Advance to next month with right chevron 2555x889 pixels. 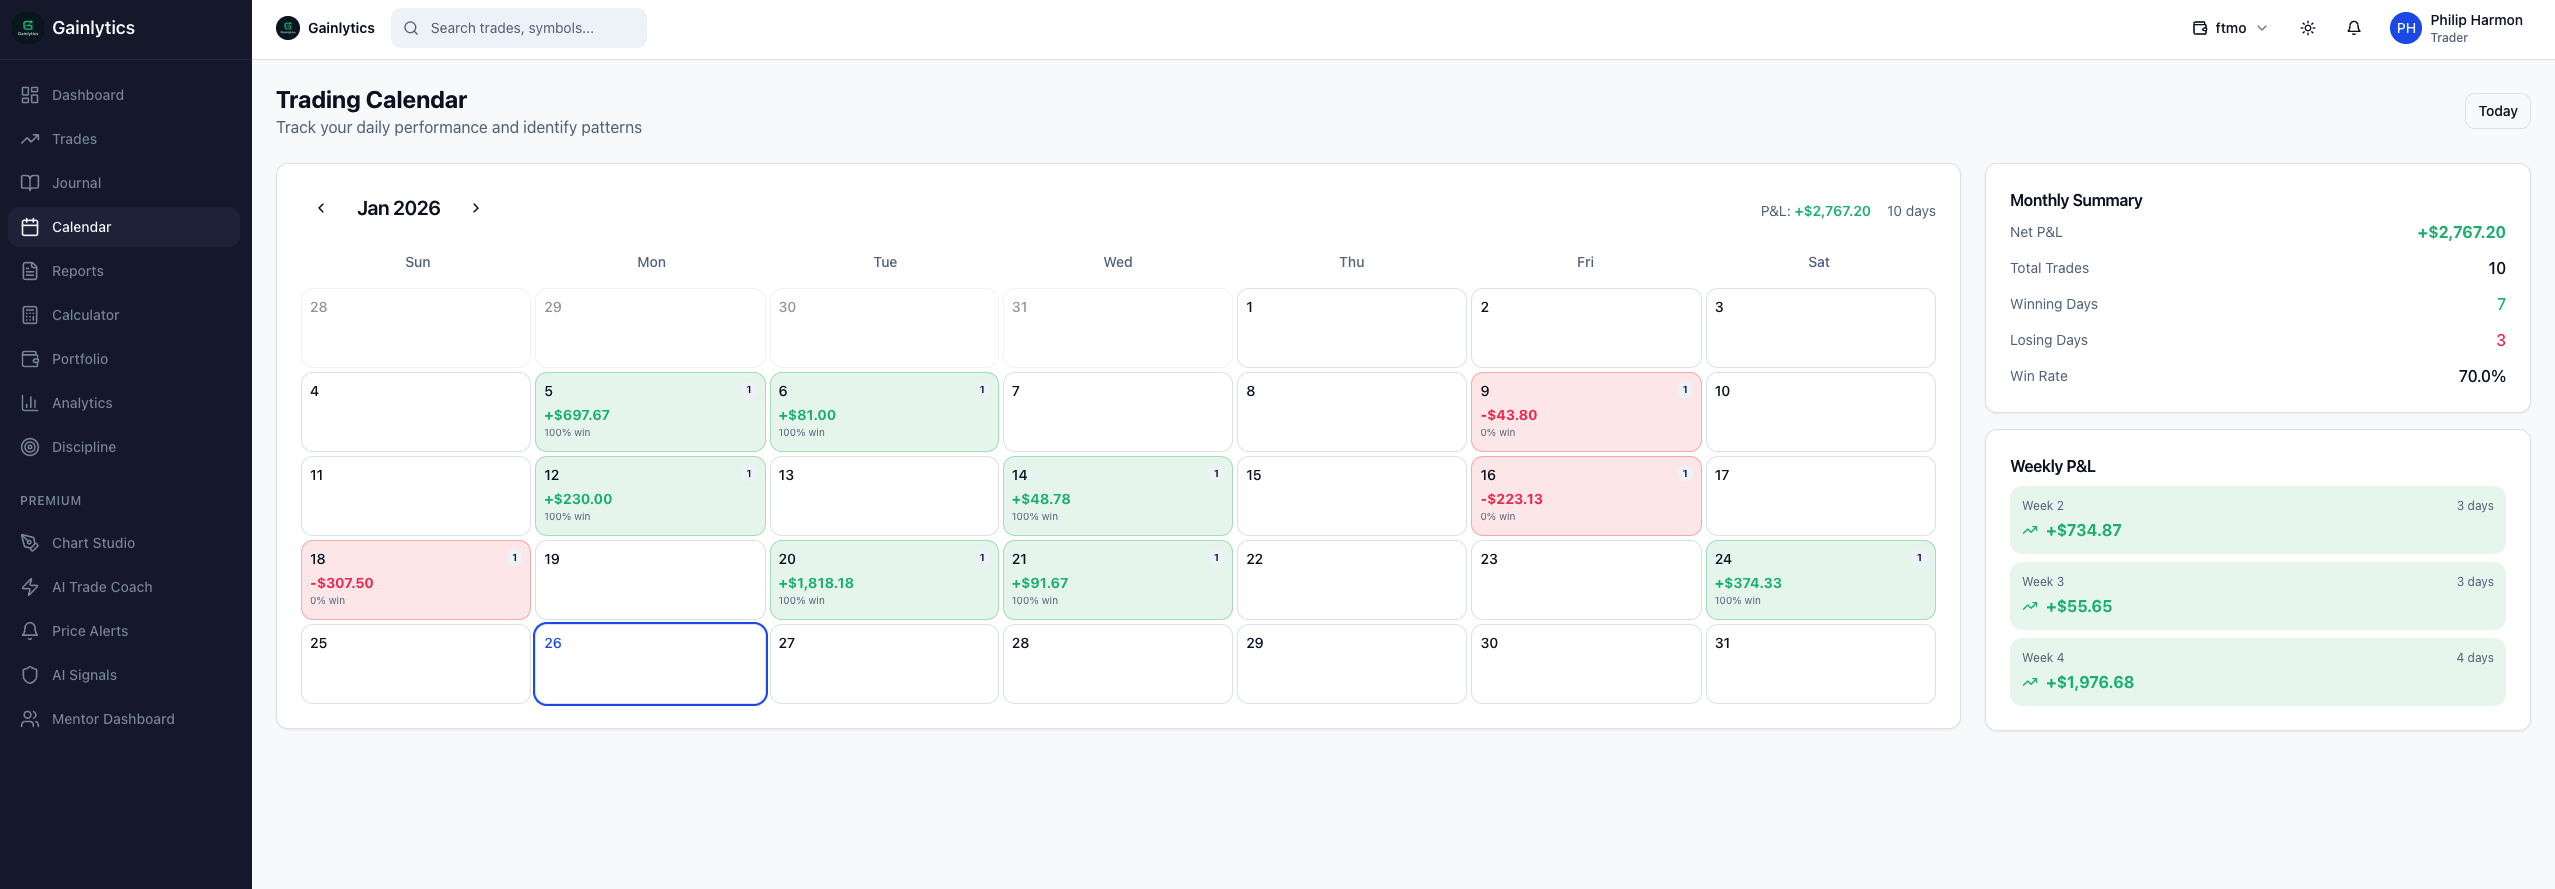tap(476, 208)
